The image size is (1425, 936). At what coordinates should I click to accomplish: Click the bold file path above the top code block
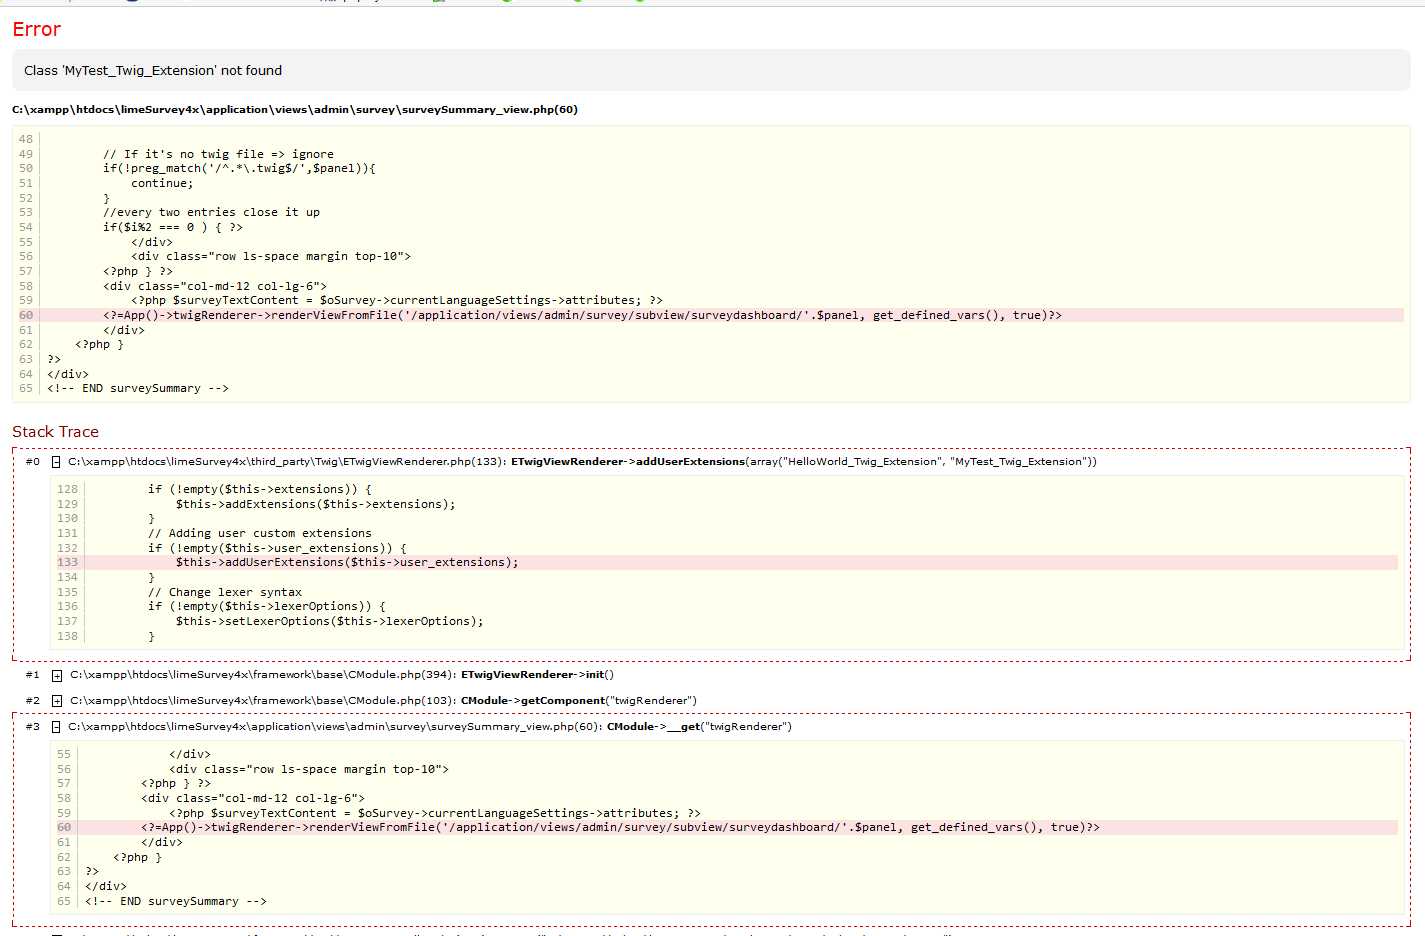pos(295,110)
